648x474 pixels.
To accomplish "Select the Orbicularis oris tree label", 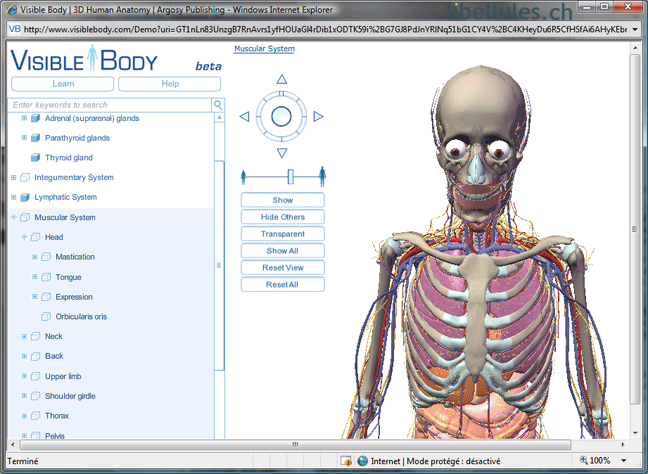I will pos(81,317).
